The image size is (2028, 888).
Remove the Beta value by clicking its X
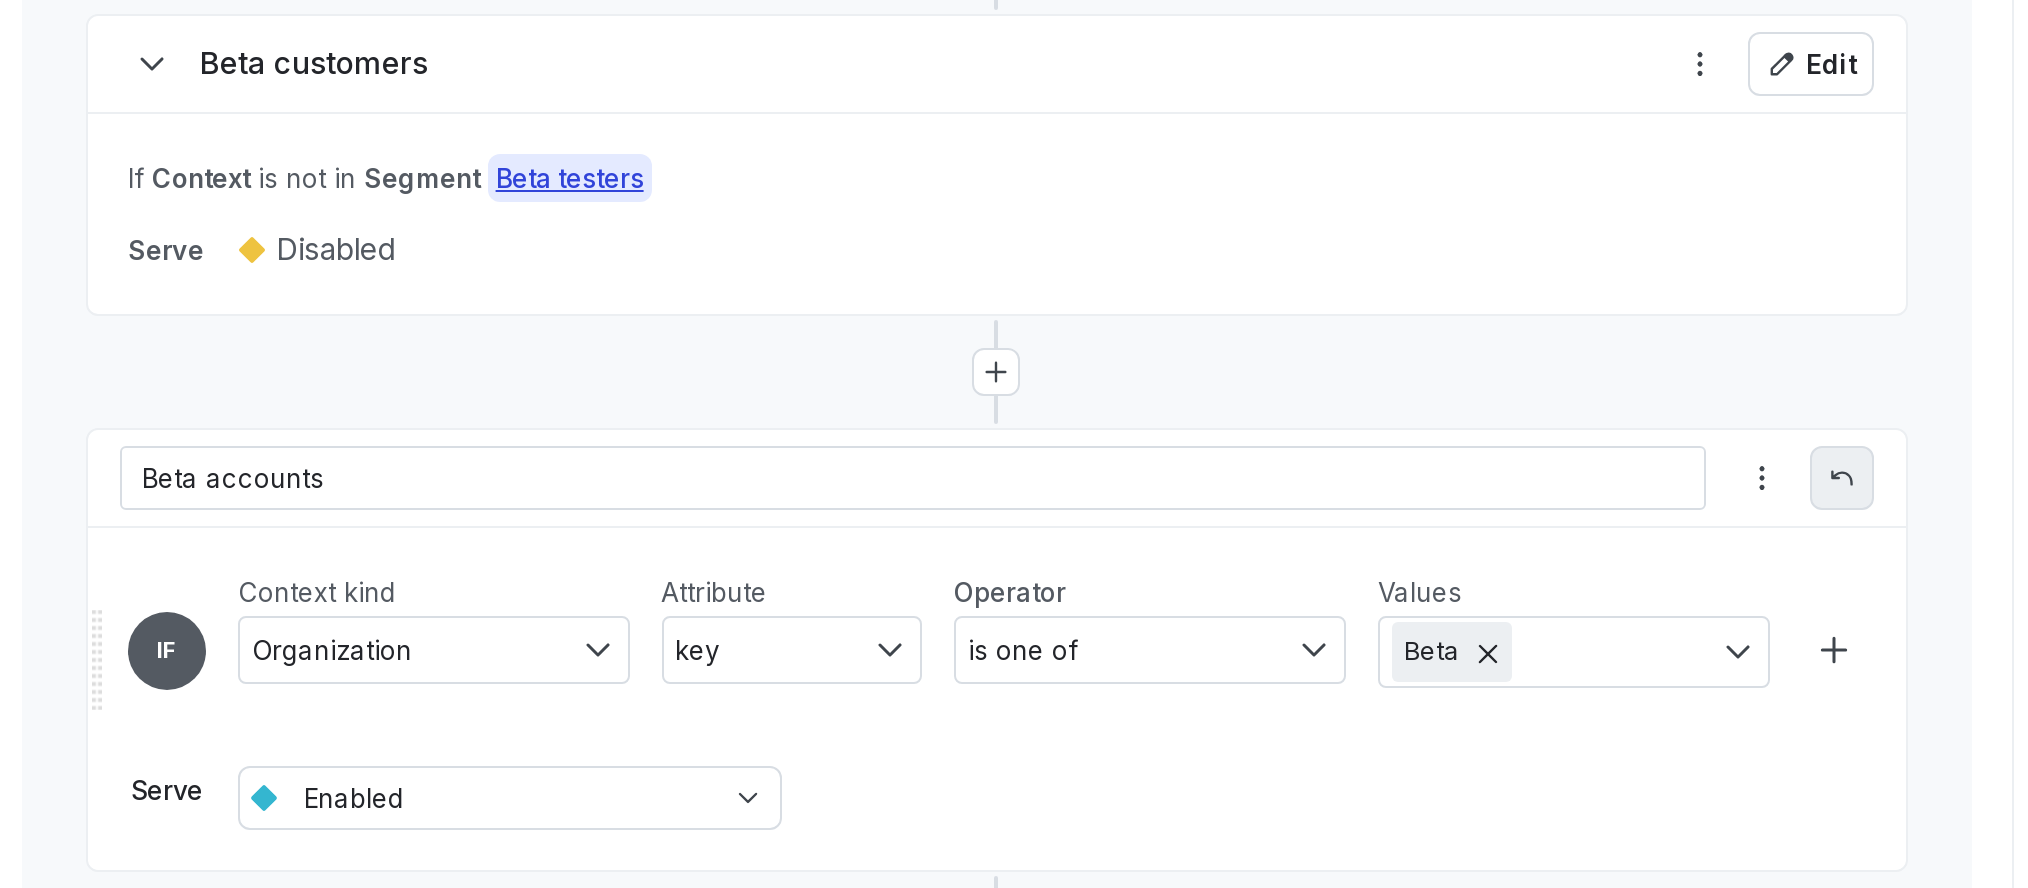1487,653
